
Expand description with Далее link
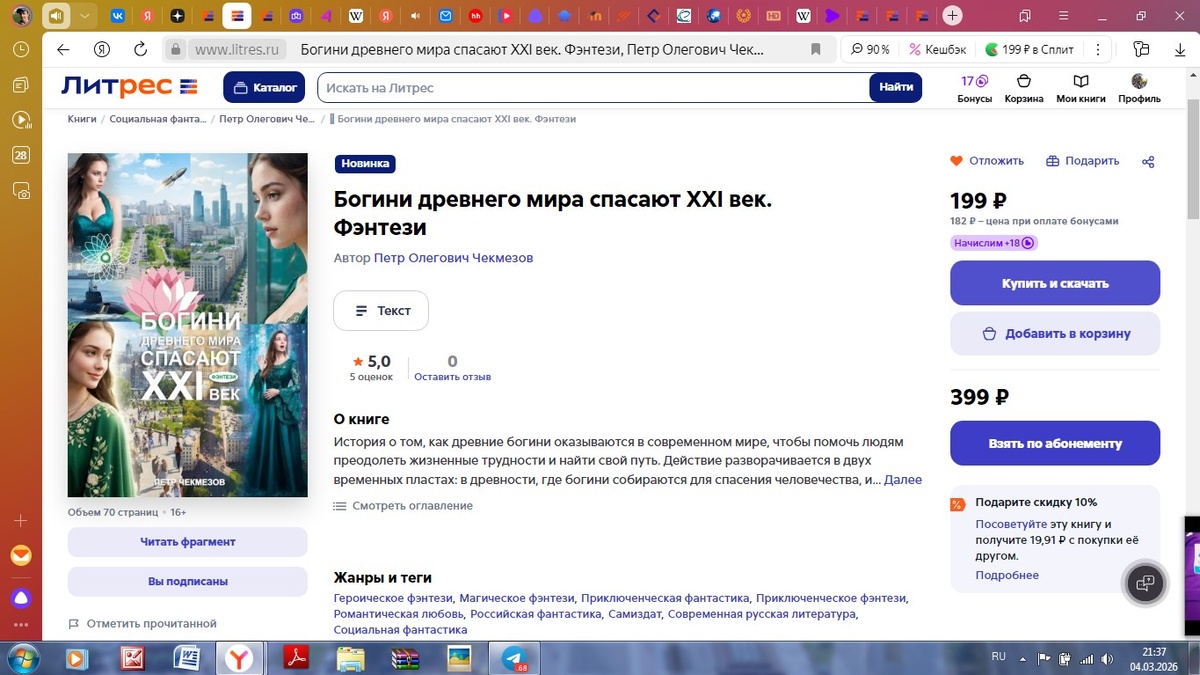pos(903,480)
